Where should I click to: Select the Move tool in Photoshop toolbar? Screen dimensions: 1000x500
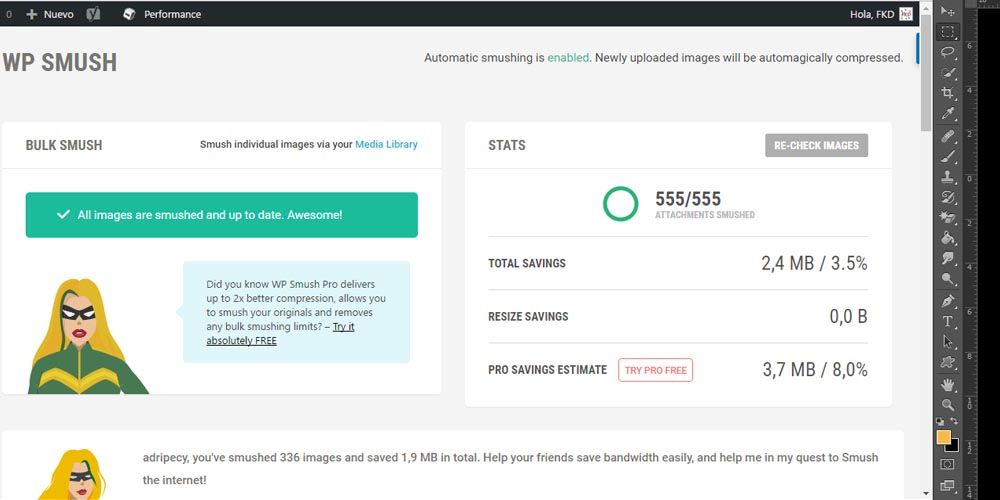tap(948, 11)
